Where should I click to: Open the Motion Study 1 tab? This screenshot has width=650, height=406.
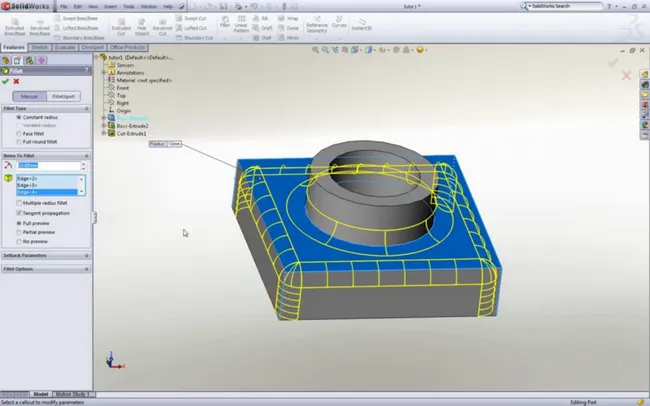[73, 394]
